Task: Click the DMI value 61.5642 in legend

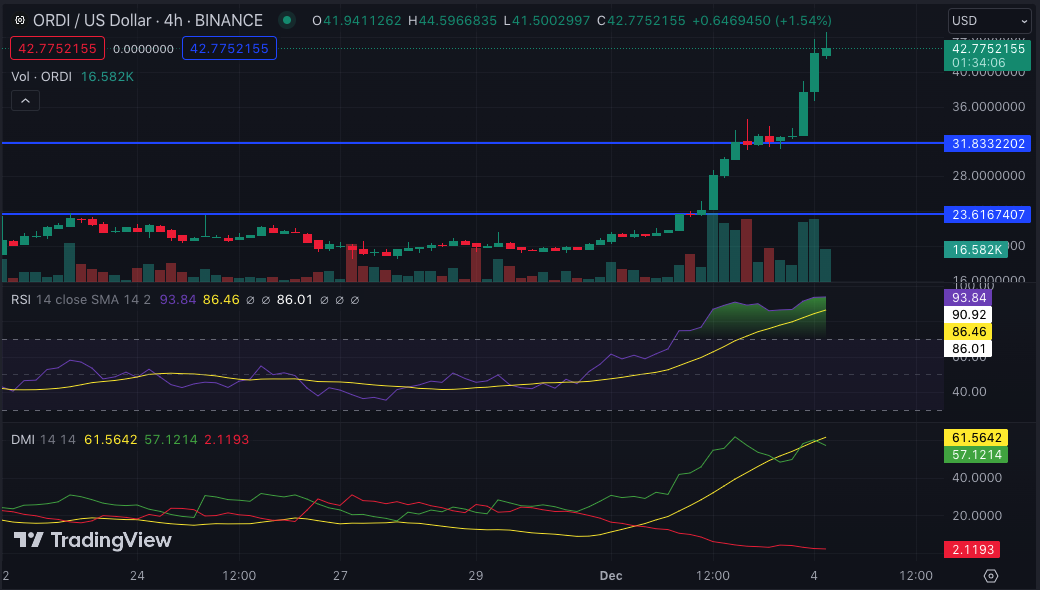Action: (x=111, y=440)
